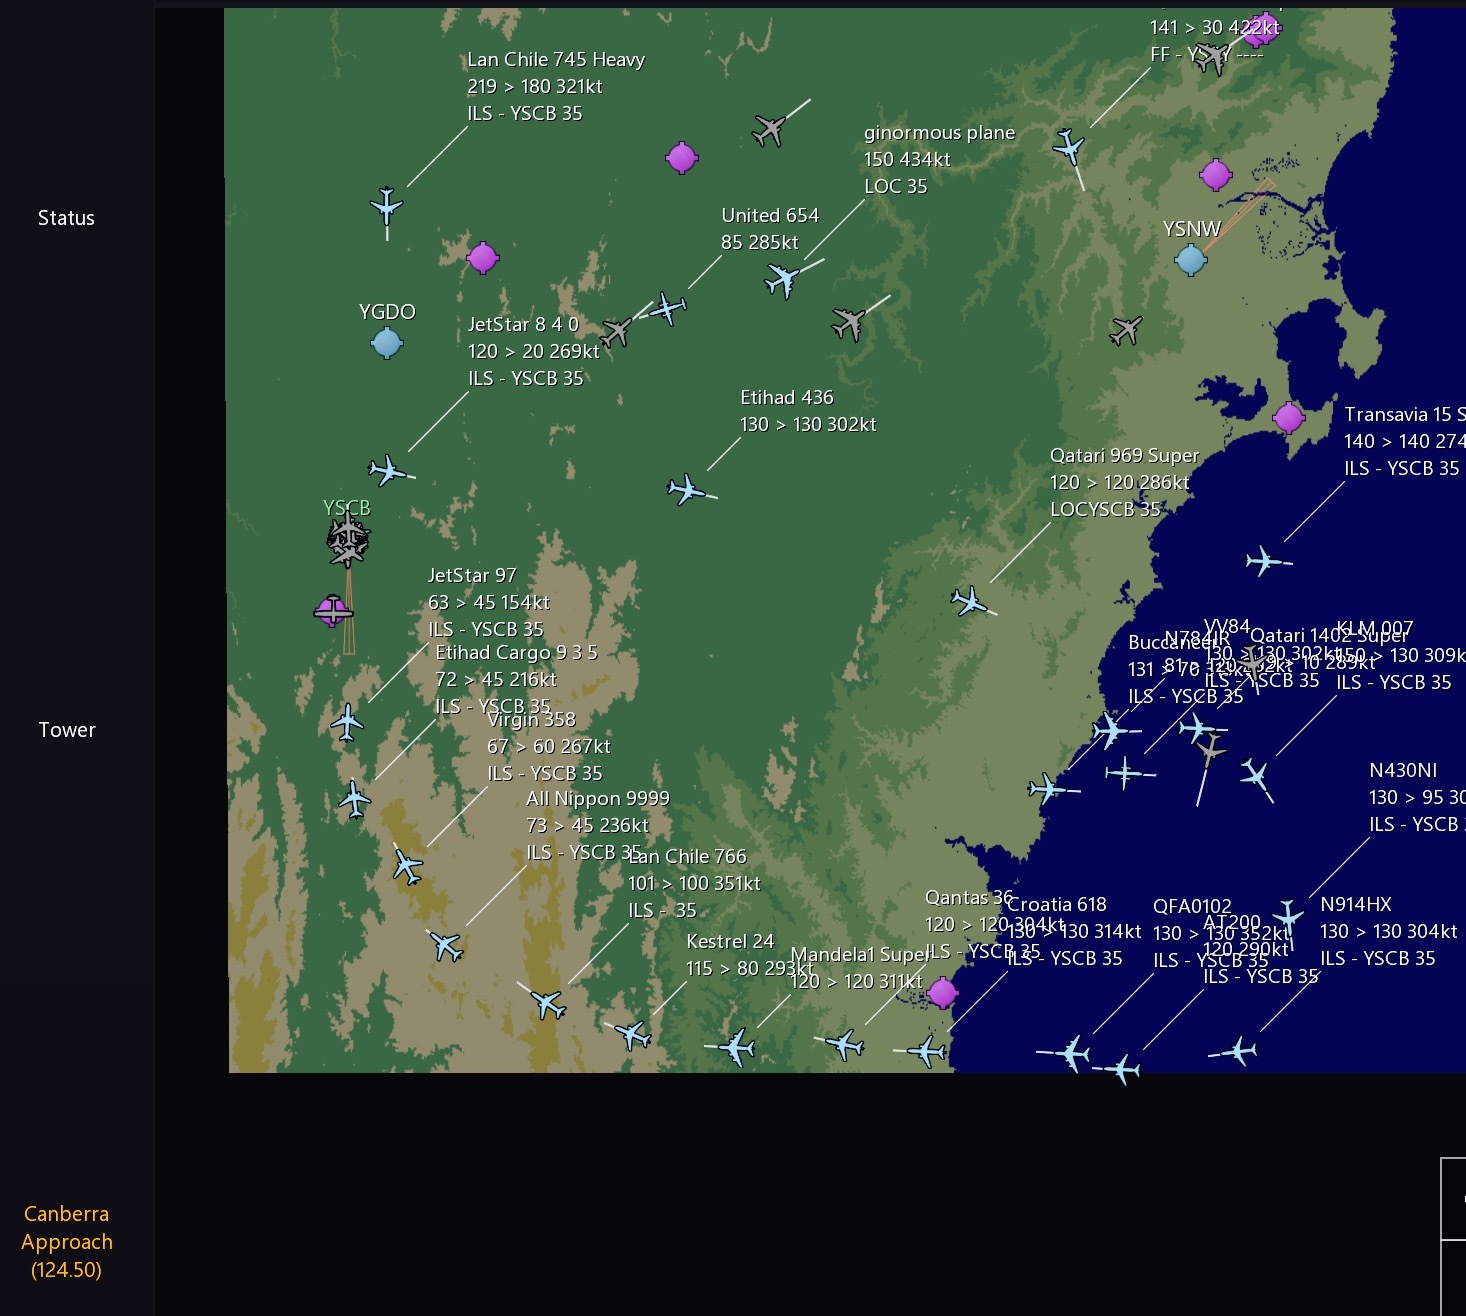Click the purple fix marker below YSCB runway
Image resolution: width=1466 pixels, height=1316 pixels.
[x=332, y=610]
